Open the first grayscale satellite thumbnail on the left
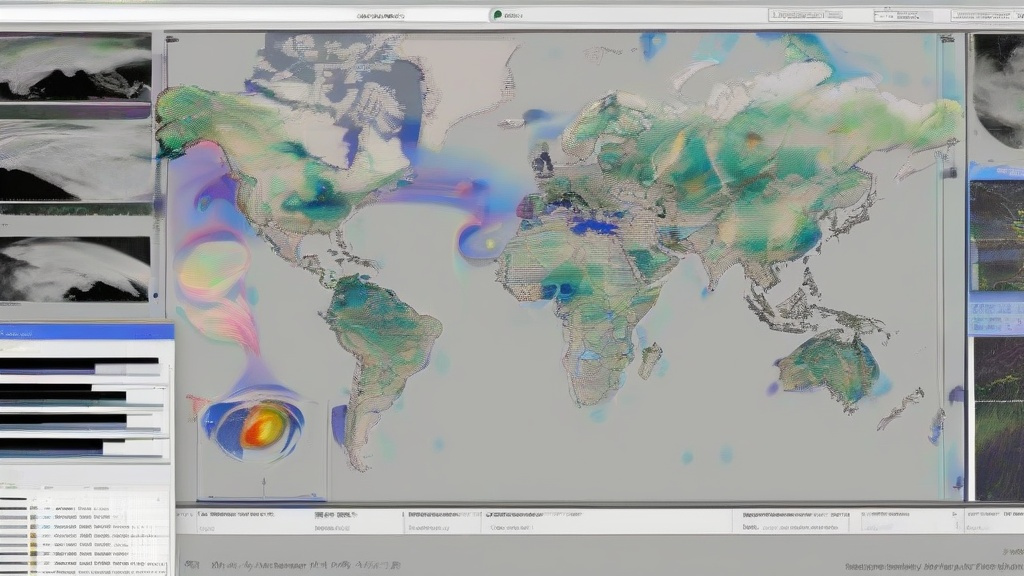The width and height of the screenshot is (1024, 576). pos(75,66)
